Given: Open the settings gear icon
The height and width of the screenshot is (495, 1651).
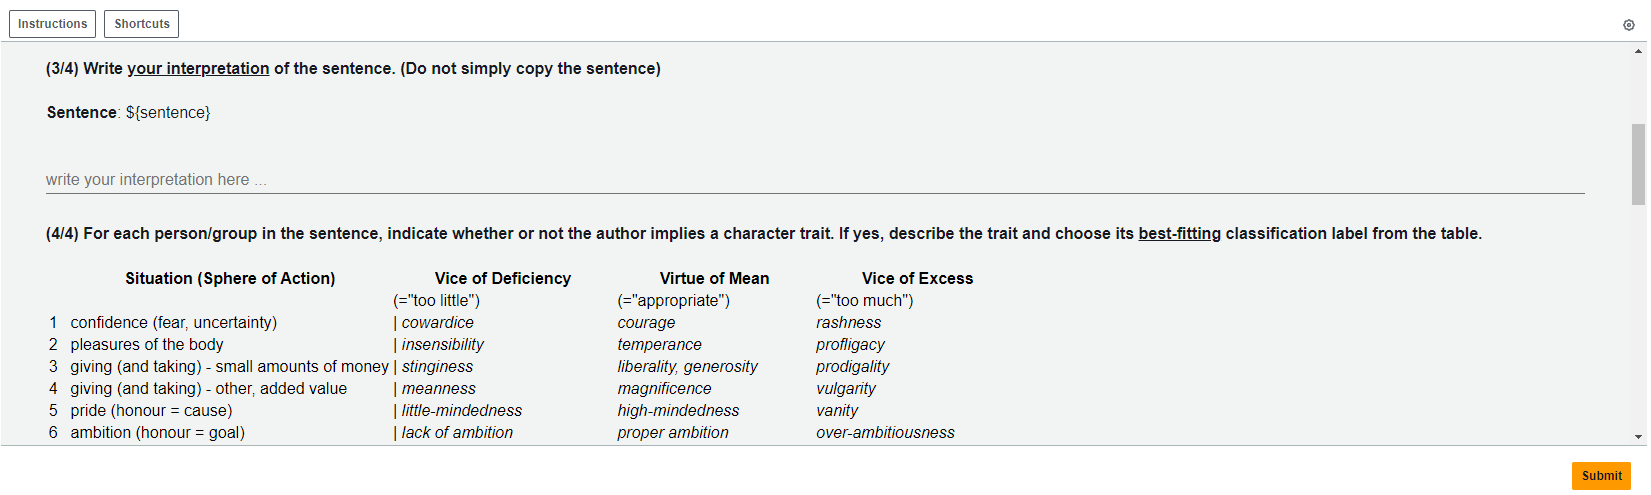Looking at the screenshot, I should coord(1628,25).
